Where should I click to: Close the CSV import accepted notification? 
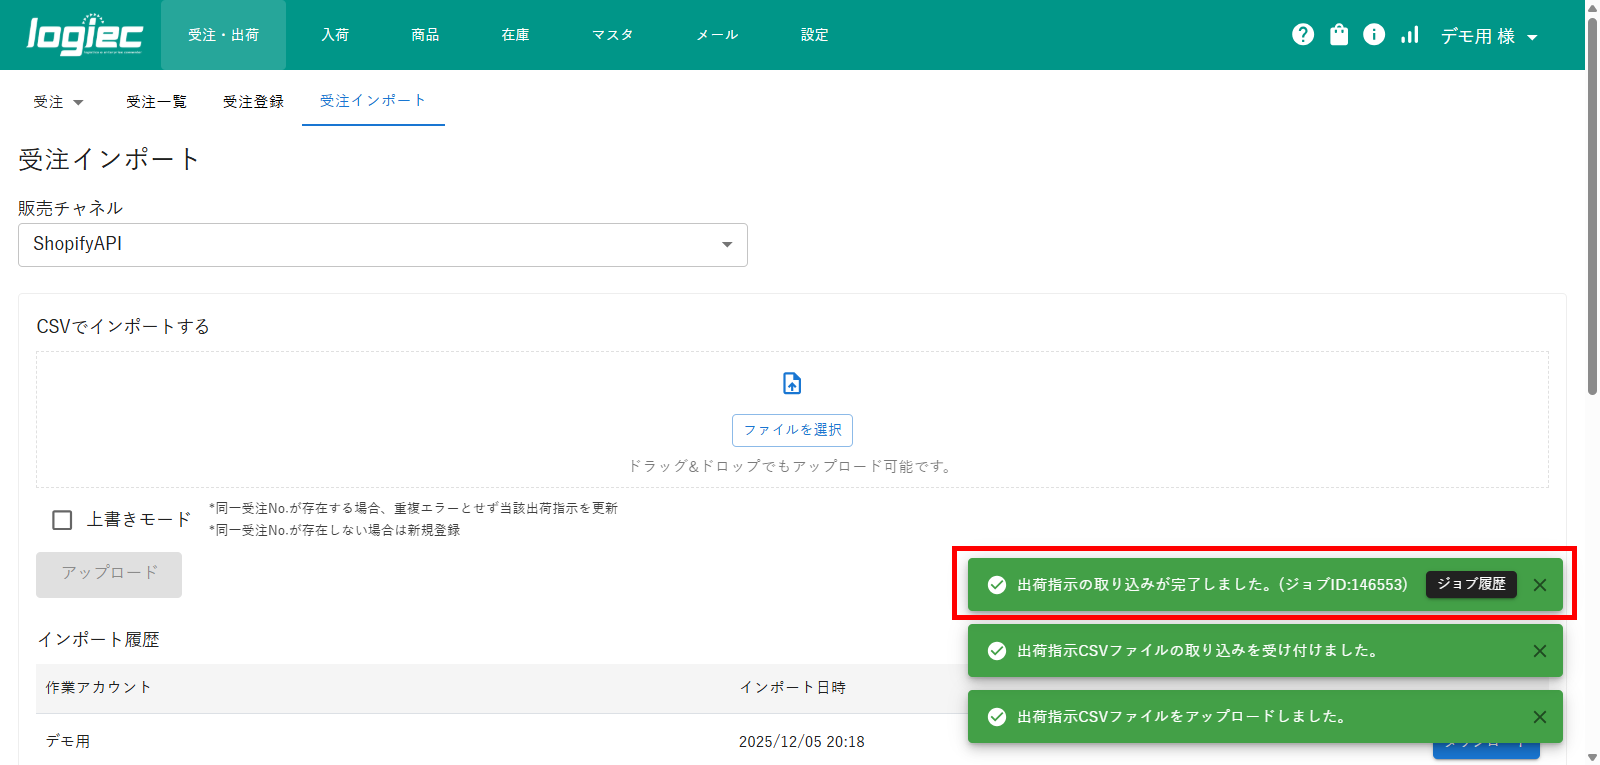click(1540, 651)
